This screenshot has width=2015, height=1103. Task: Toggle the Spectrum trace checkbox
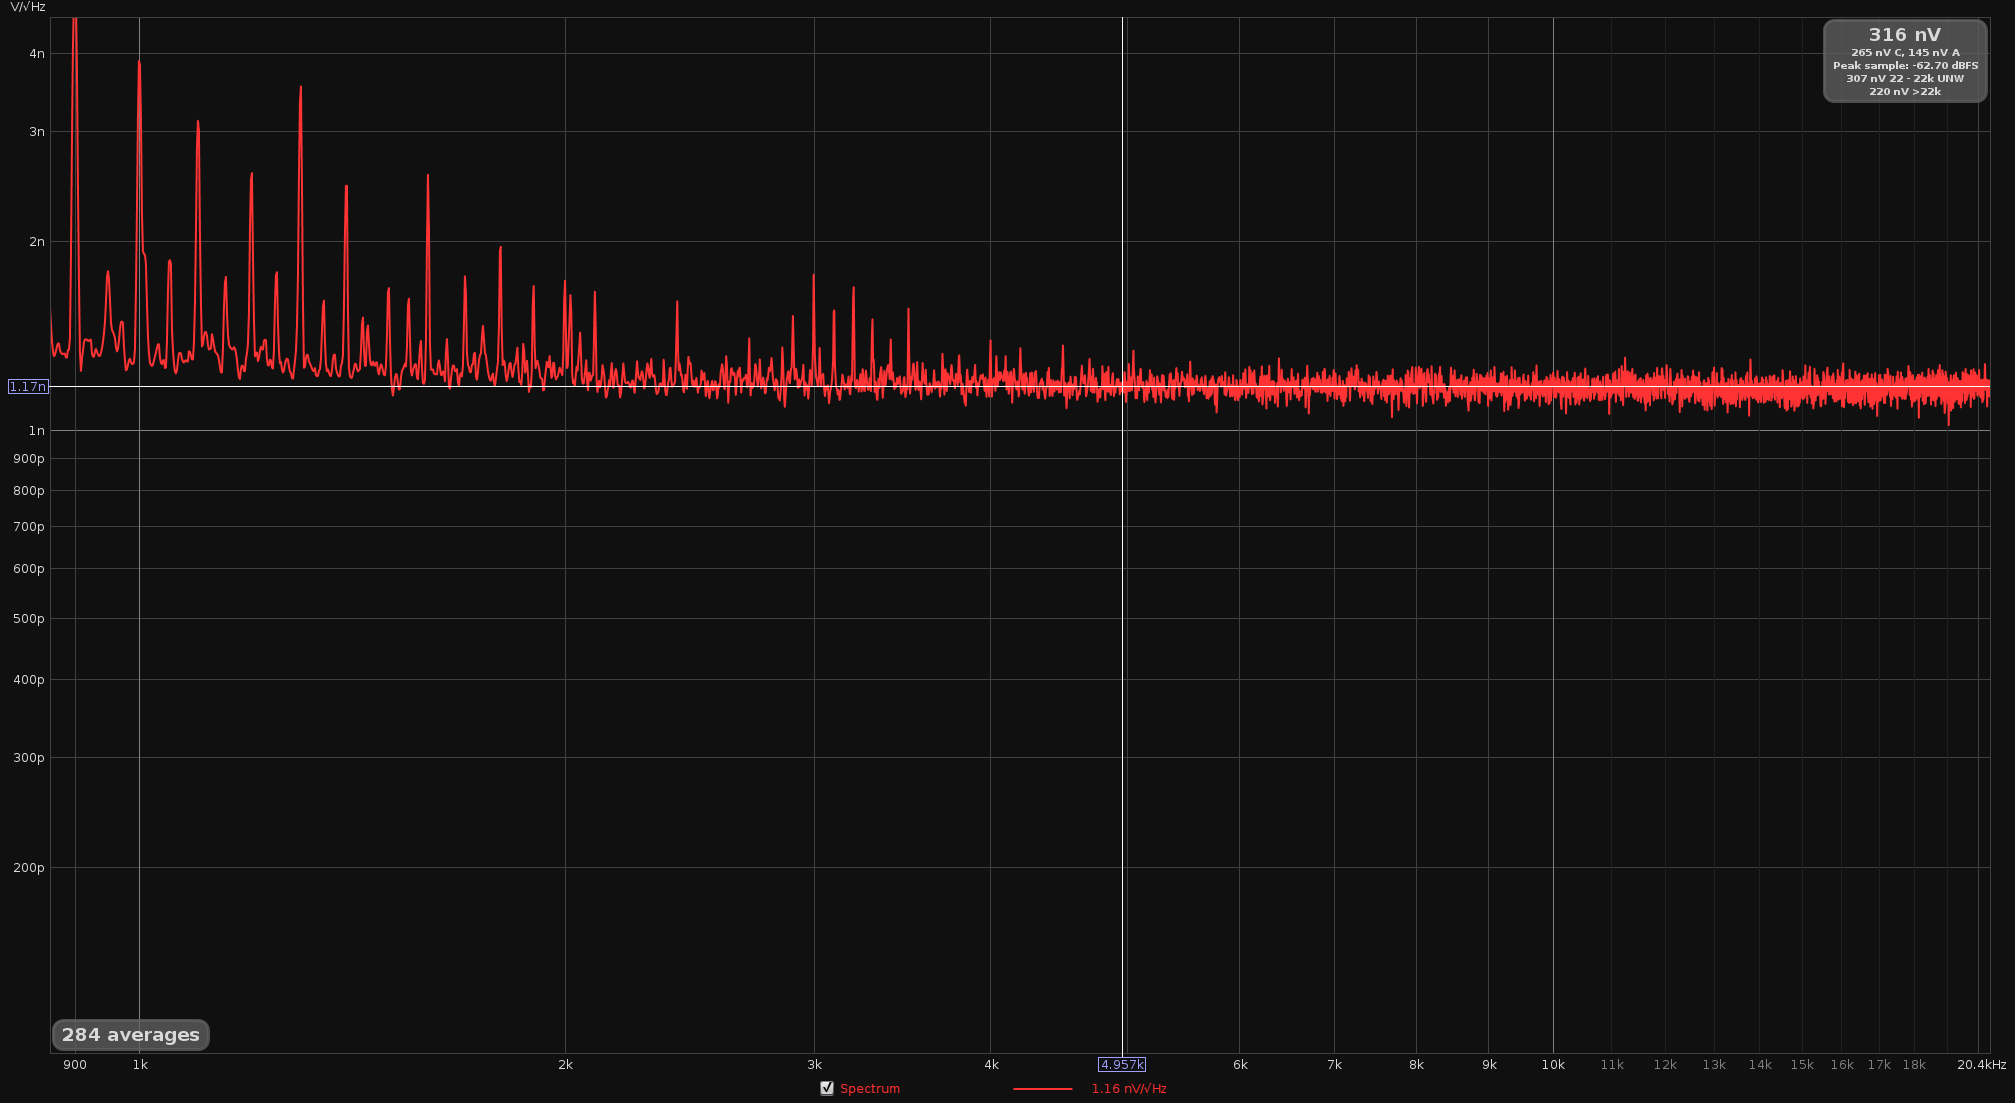[x=827, y=1088]
